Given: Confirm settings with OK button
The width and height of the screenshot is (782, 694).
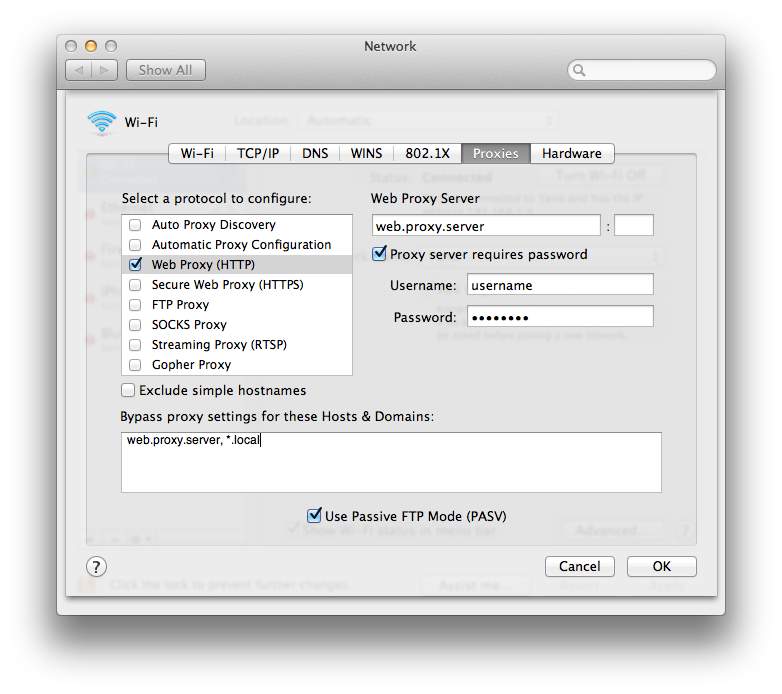Looking at the screenshot, I should click(x=662, y=566).
